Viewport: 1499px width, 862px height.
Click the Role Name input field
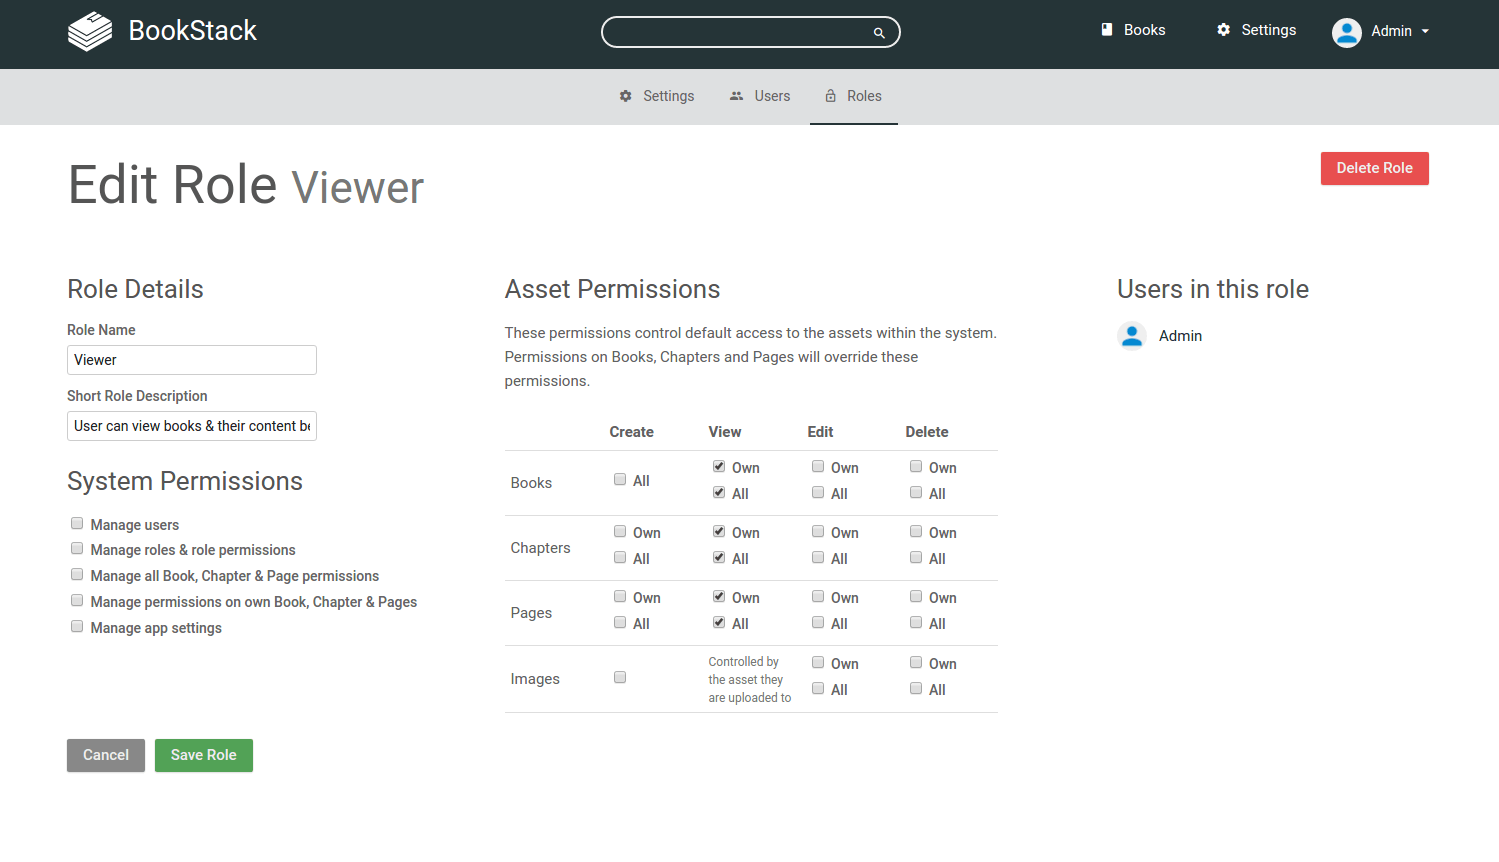click(x=192, y=360)
